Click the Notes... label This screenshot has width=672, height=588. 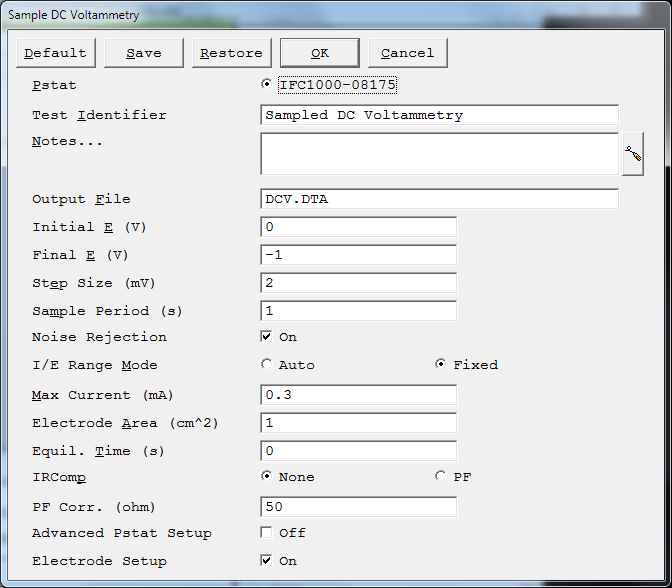click(67, 141)
